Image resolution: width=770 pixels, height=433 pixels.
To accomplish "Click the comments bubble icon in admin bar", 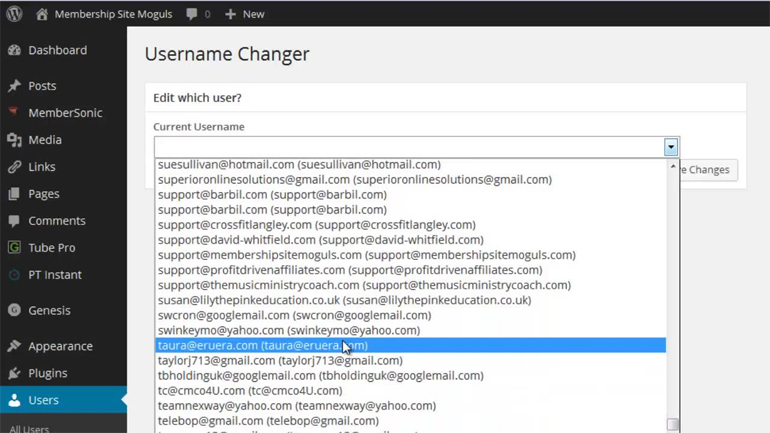I will pyautogui.click(x=191, y=14).
